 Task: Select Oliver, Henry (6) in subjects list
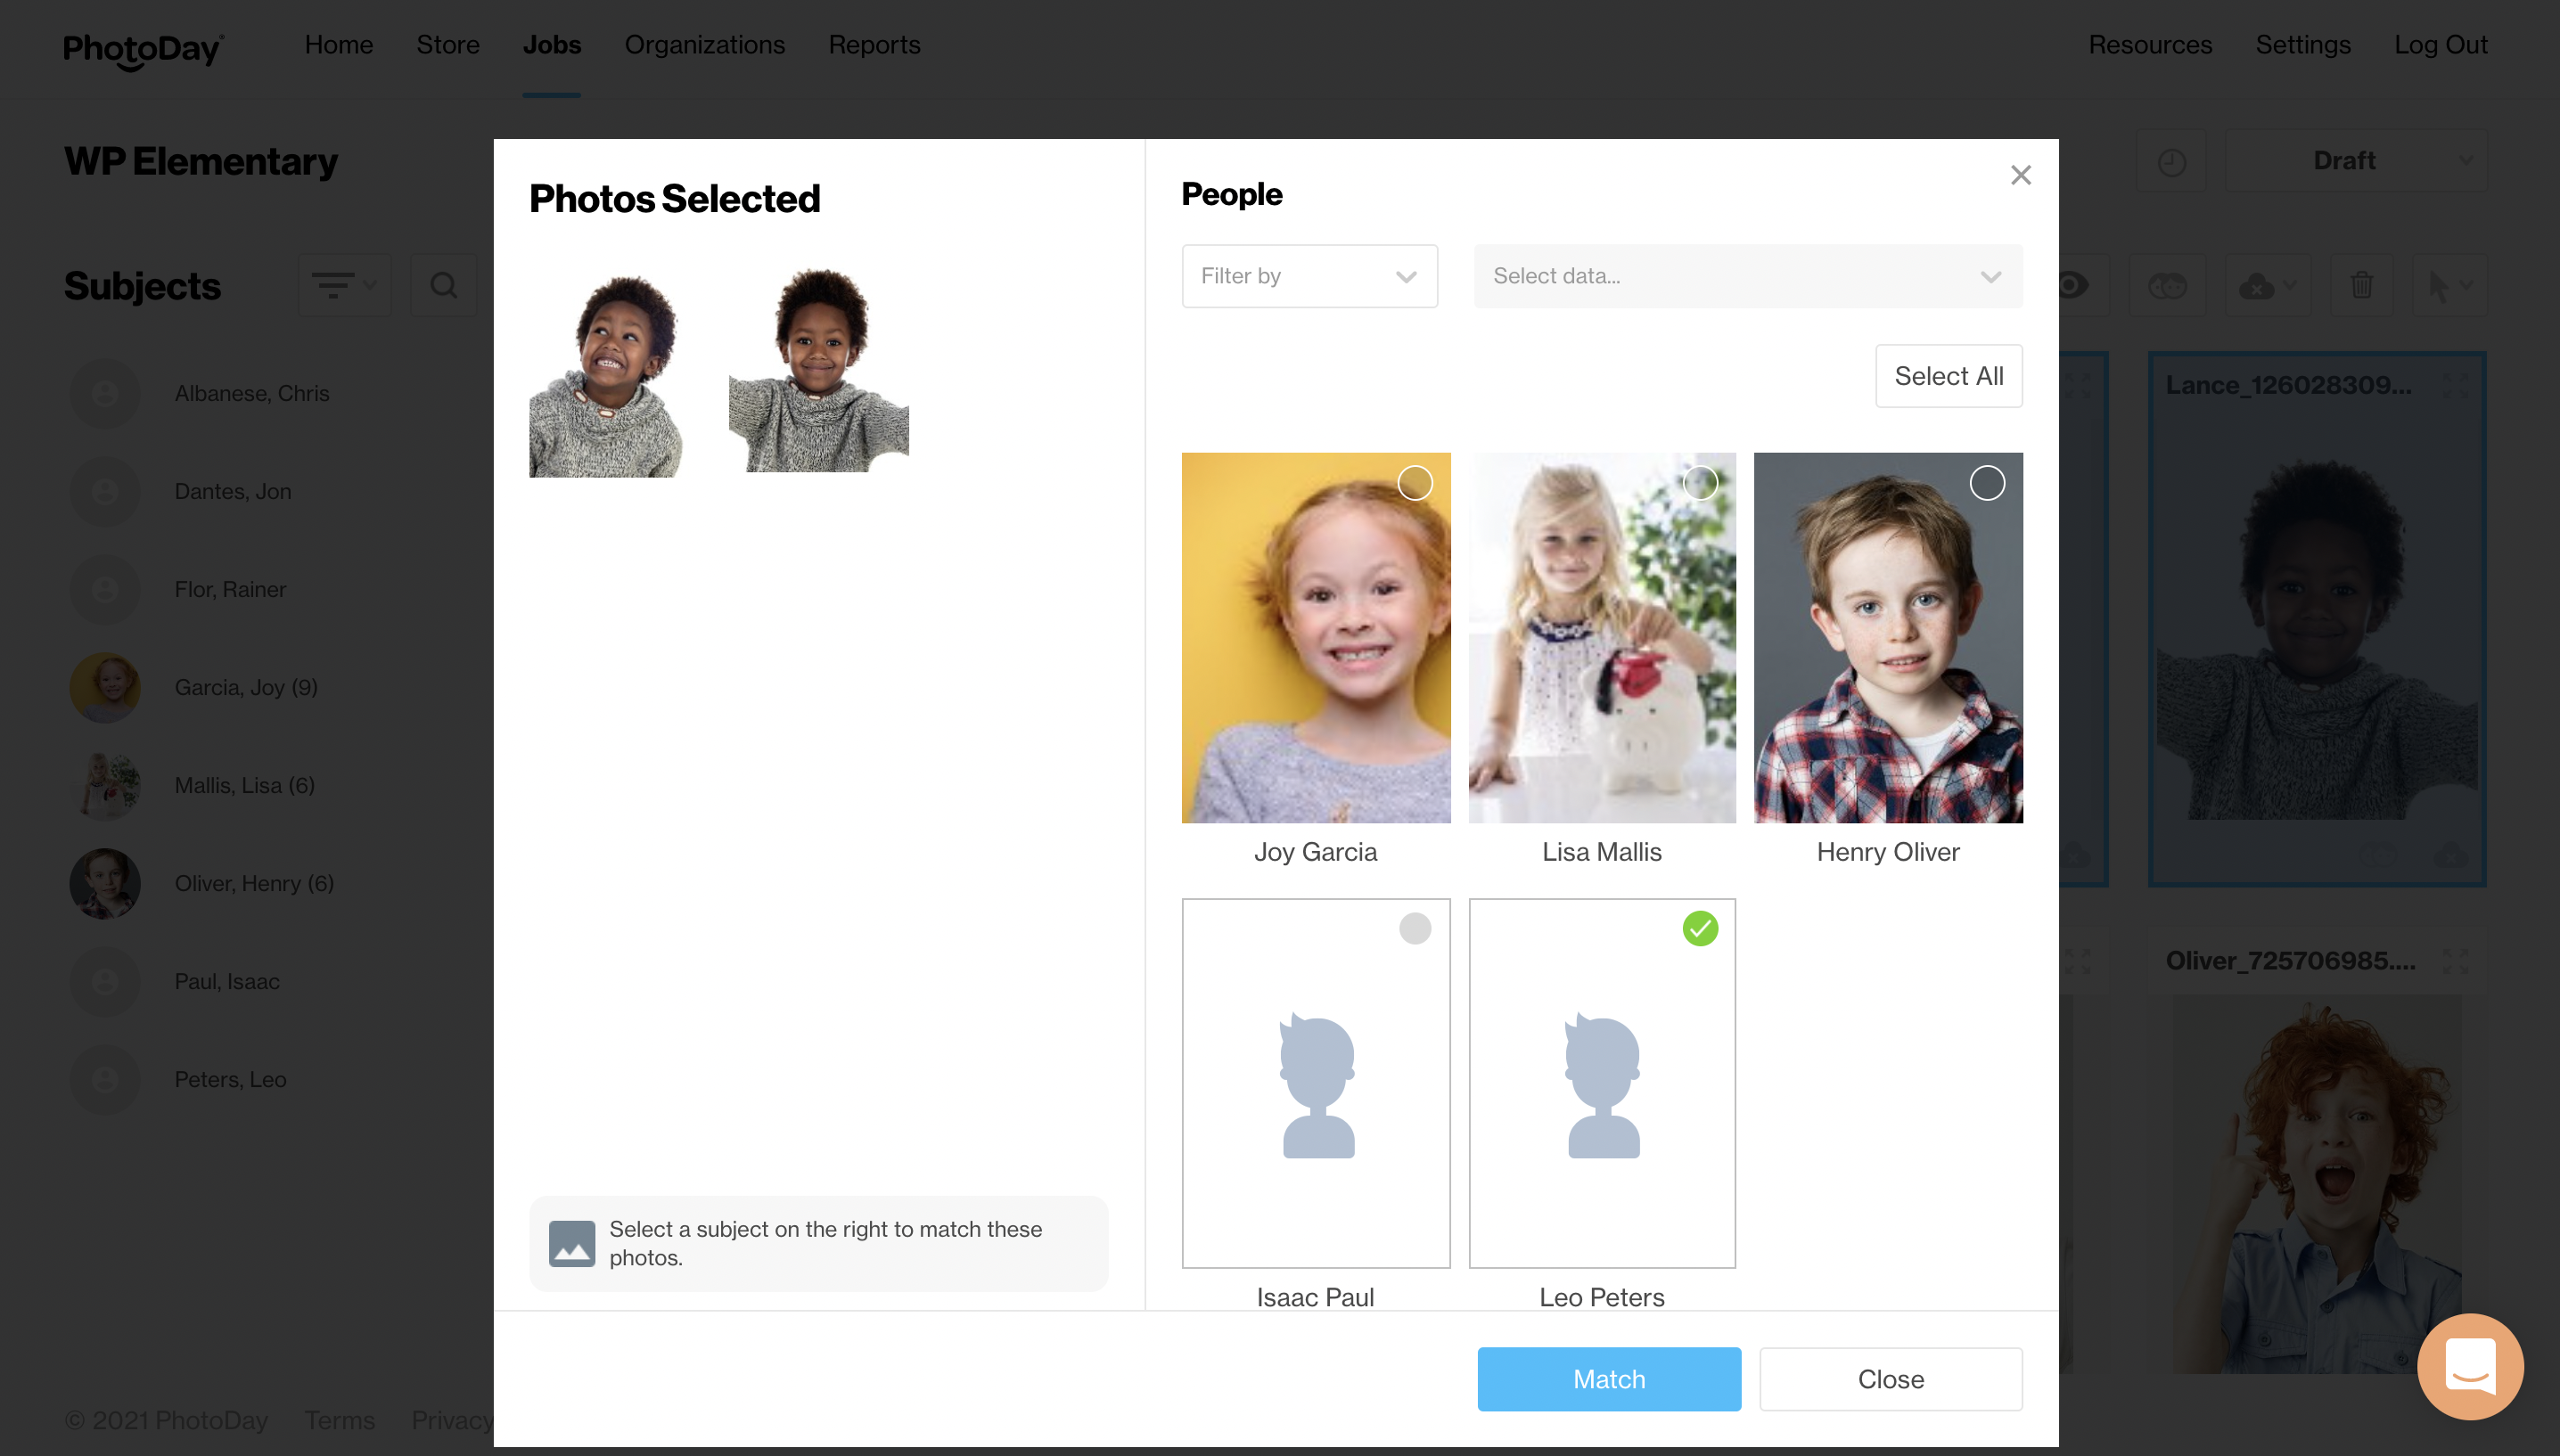pyautogui.click(x=254, y=883)
